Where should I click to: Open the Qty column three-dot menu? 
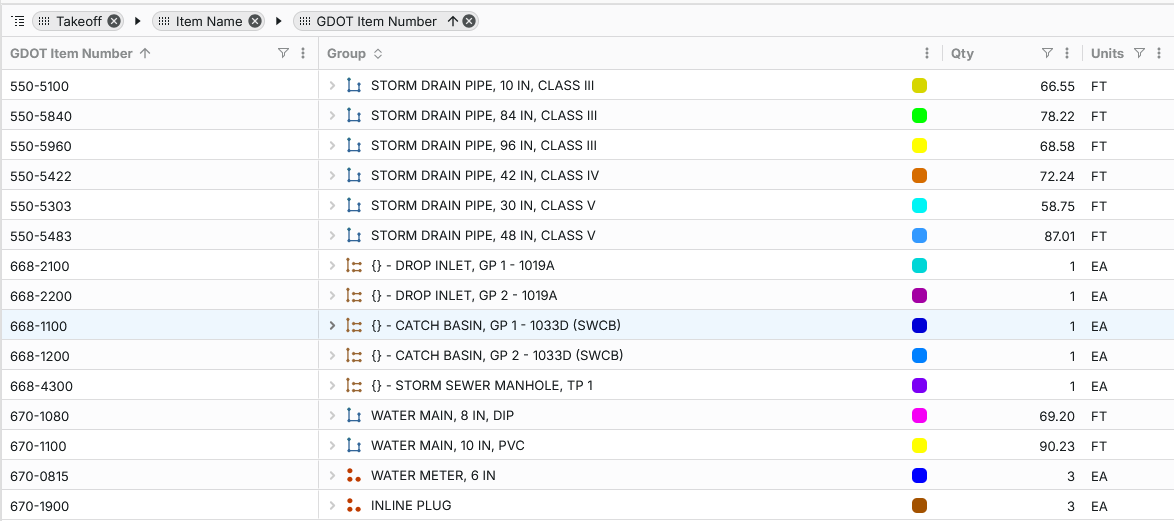click(x=1067, y=54)
